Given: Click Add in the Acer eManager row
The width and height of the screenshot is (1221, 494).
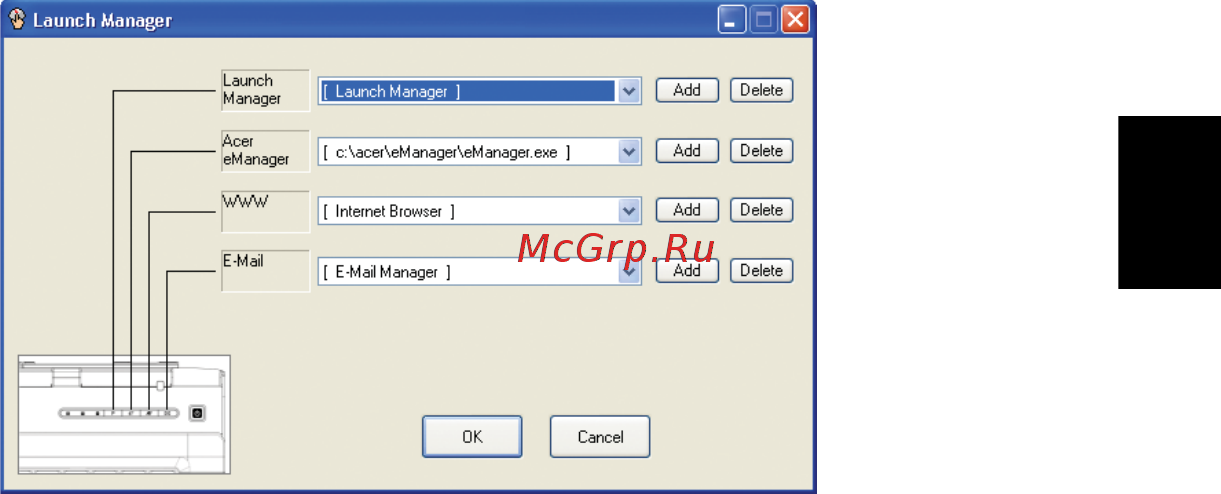Looking at the screenshot, I should (x=687, y=151).
